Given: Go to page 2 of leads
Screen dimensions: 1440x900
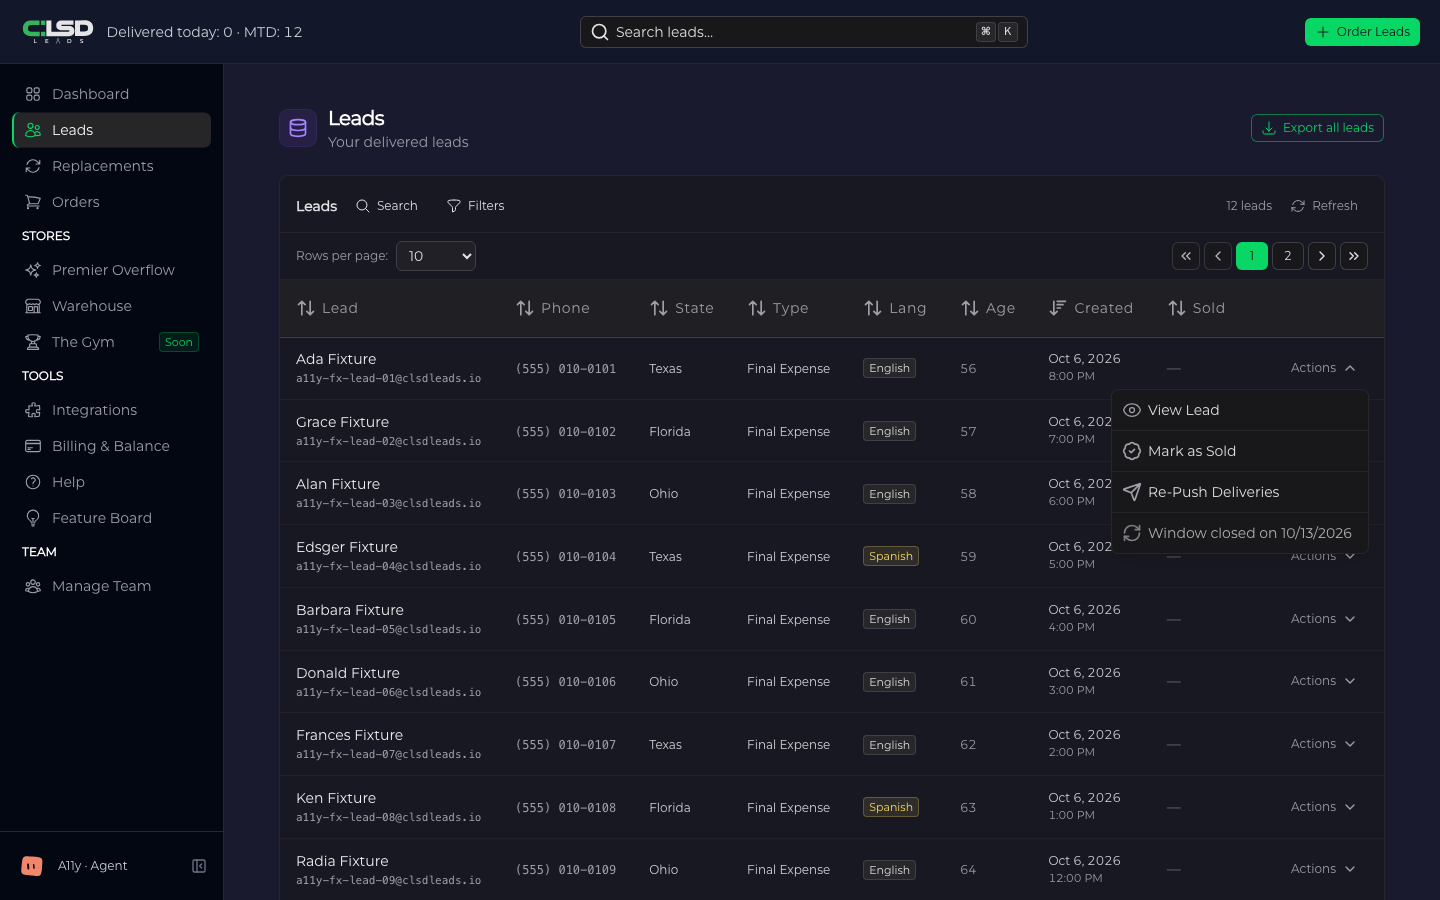Looking at the screenshot, I should pyautogui.click(x=1288, y=256).
